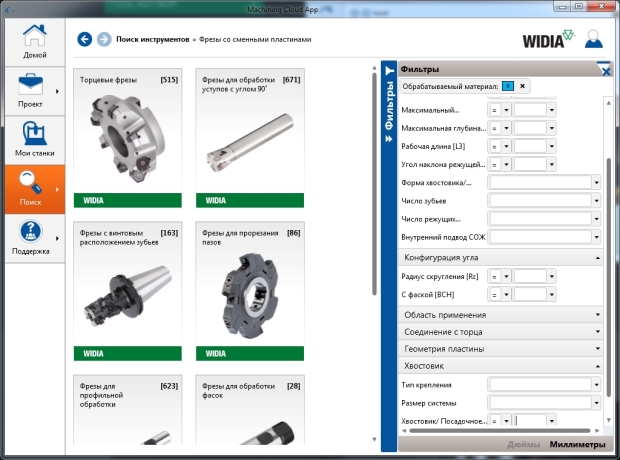Open value dropdown for Радиус скругления
The image size is (620, 460).
coord(552,276)
